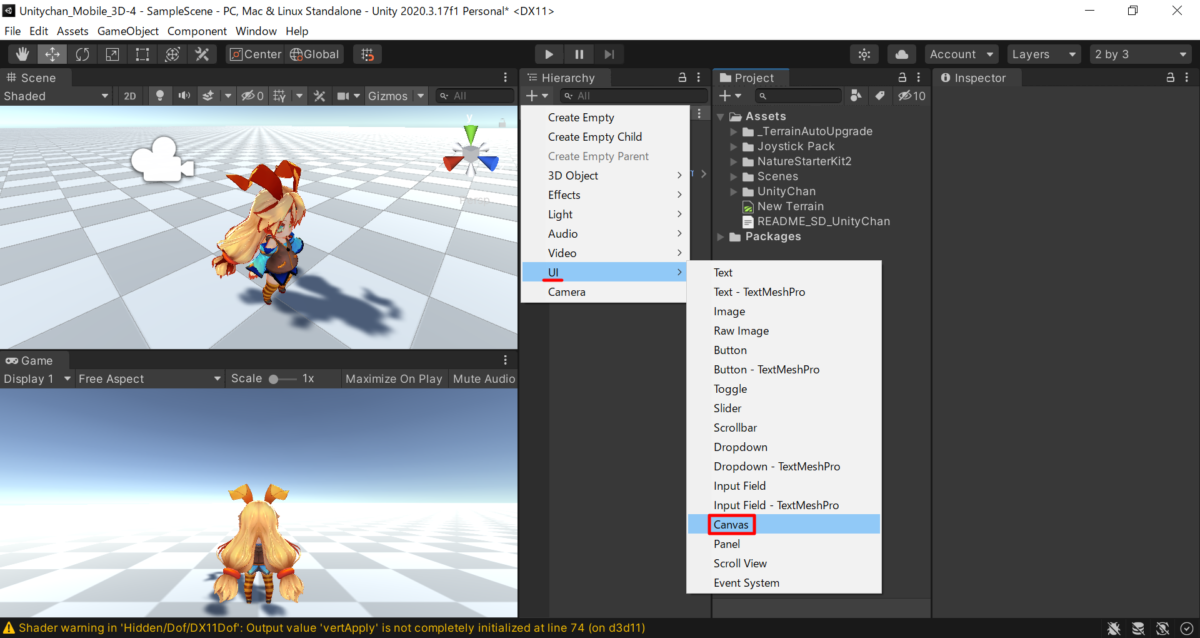The image size is (1200, 638).
Task: Select the Rect tool
Action: pyautogui.click(x=143, y=54)
